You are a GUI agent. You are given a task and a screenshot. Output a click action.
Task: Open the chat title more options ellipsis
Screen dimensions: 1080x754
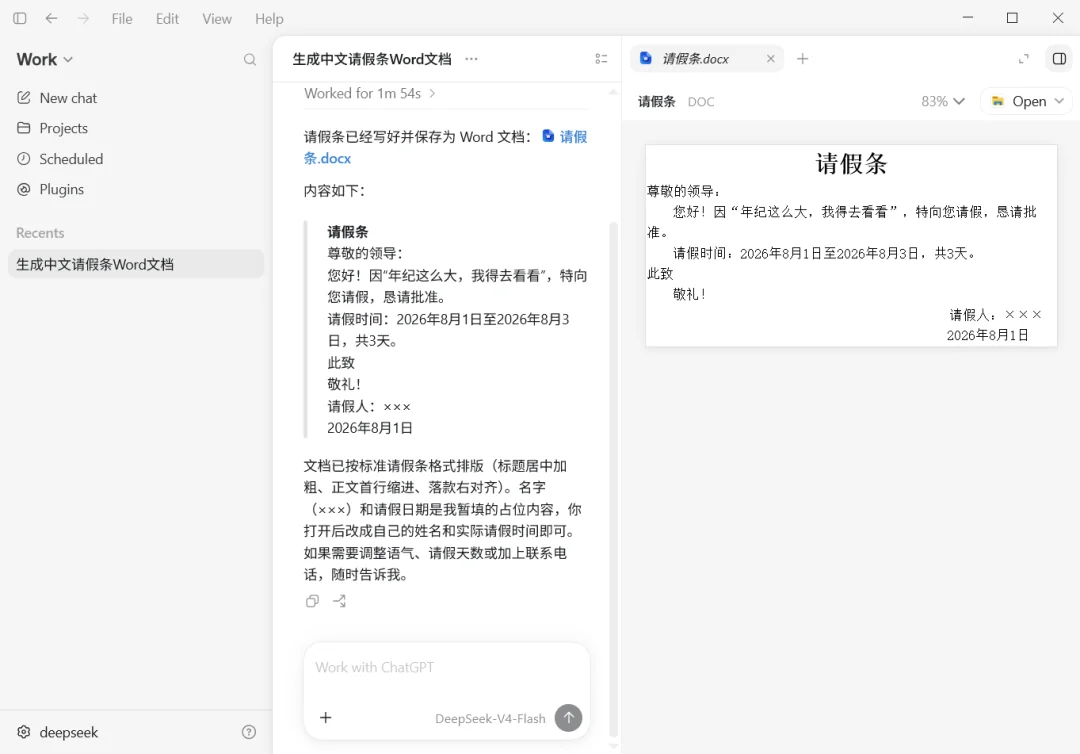coord(471,59)
